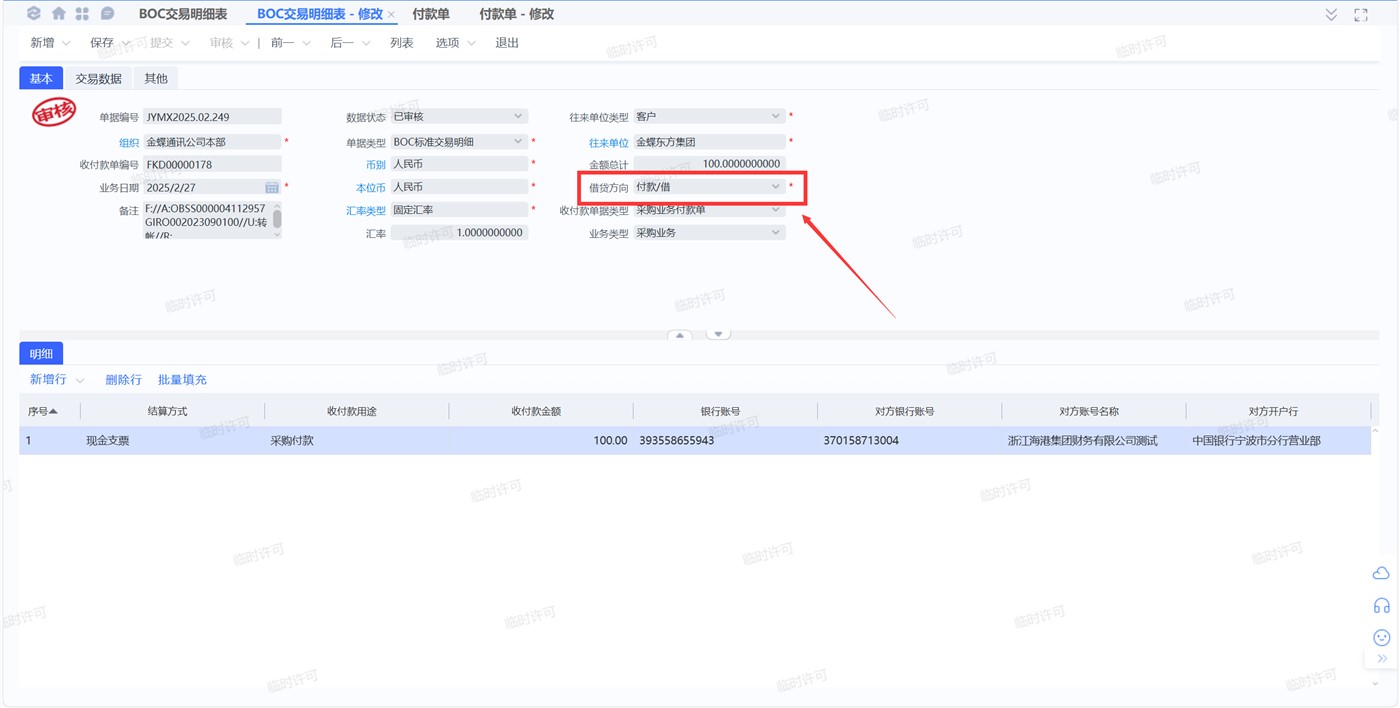Image resolution: width=1400 pixels, height=708 pixels.
Task: Click 删除行 to delete the row
Action: click(123, 380)
